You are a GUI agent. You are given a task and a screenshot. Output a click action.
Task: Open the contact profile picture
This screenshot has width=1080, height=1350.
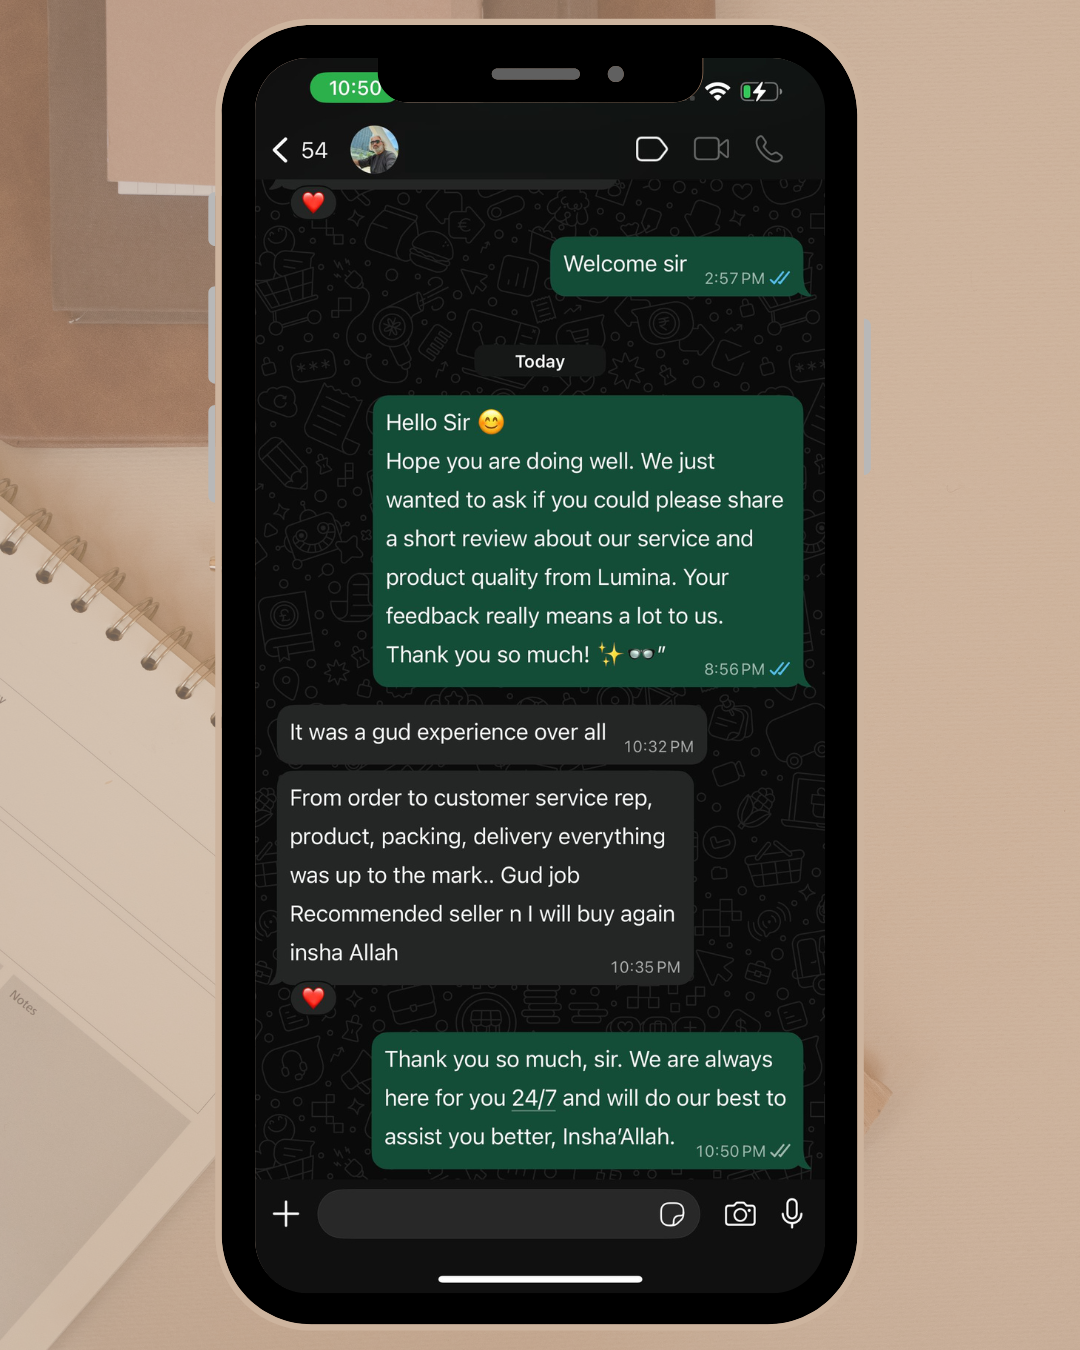[375, 150]
